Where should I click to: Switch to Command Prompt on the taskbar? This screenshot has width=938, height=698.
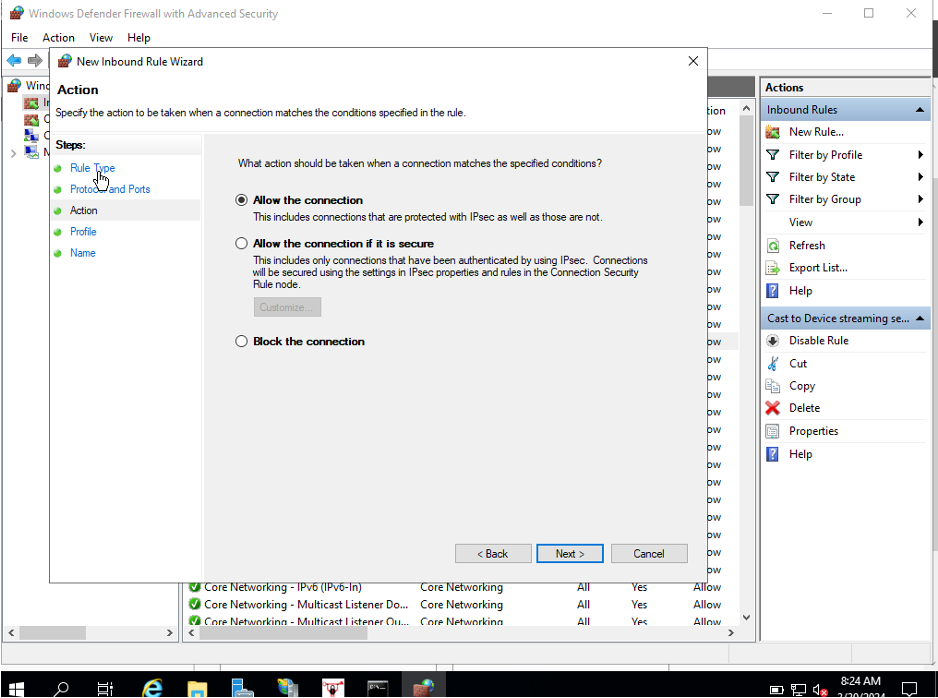click(x=377, y=688)
